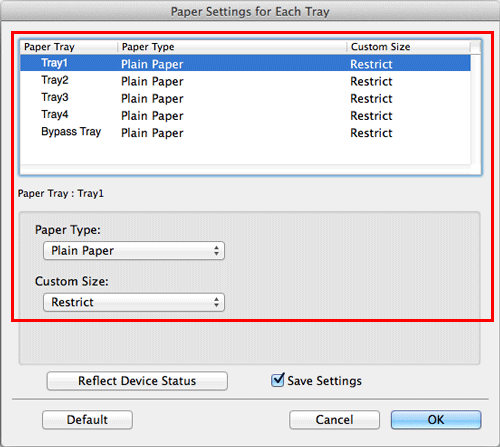Select the Tray3 row in the list
This screenshot has width=500, height=447.
(x=245, y=98)
